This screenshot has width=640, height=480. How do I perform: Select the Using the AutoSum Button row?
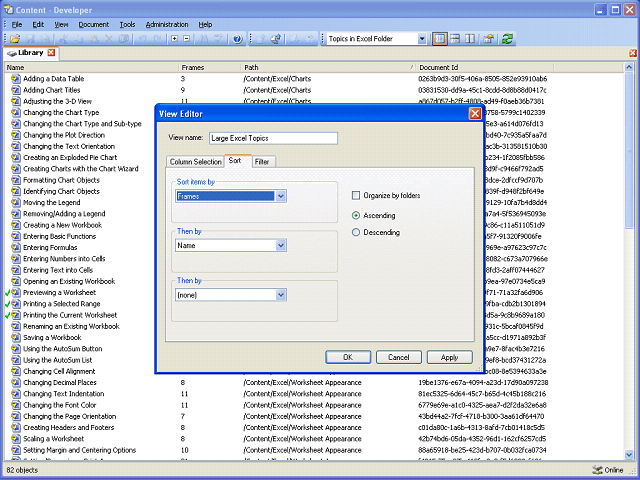tap(63, 349)
